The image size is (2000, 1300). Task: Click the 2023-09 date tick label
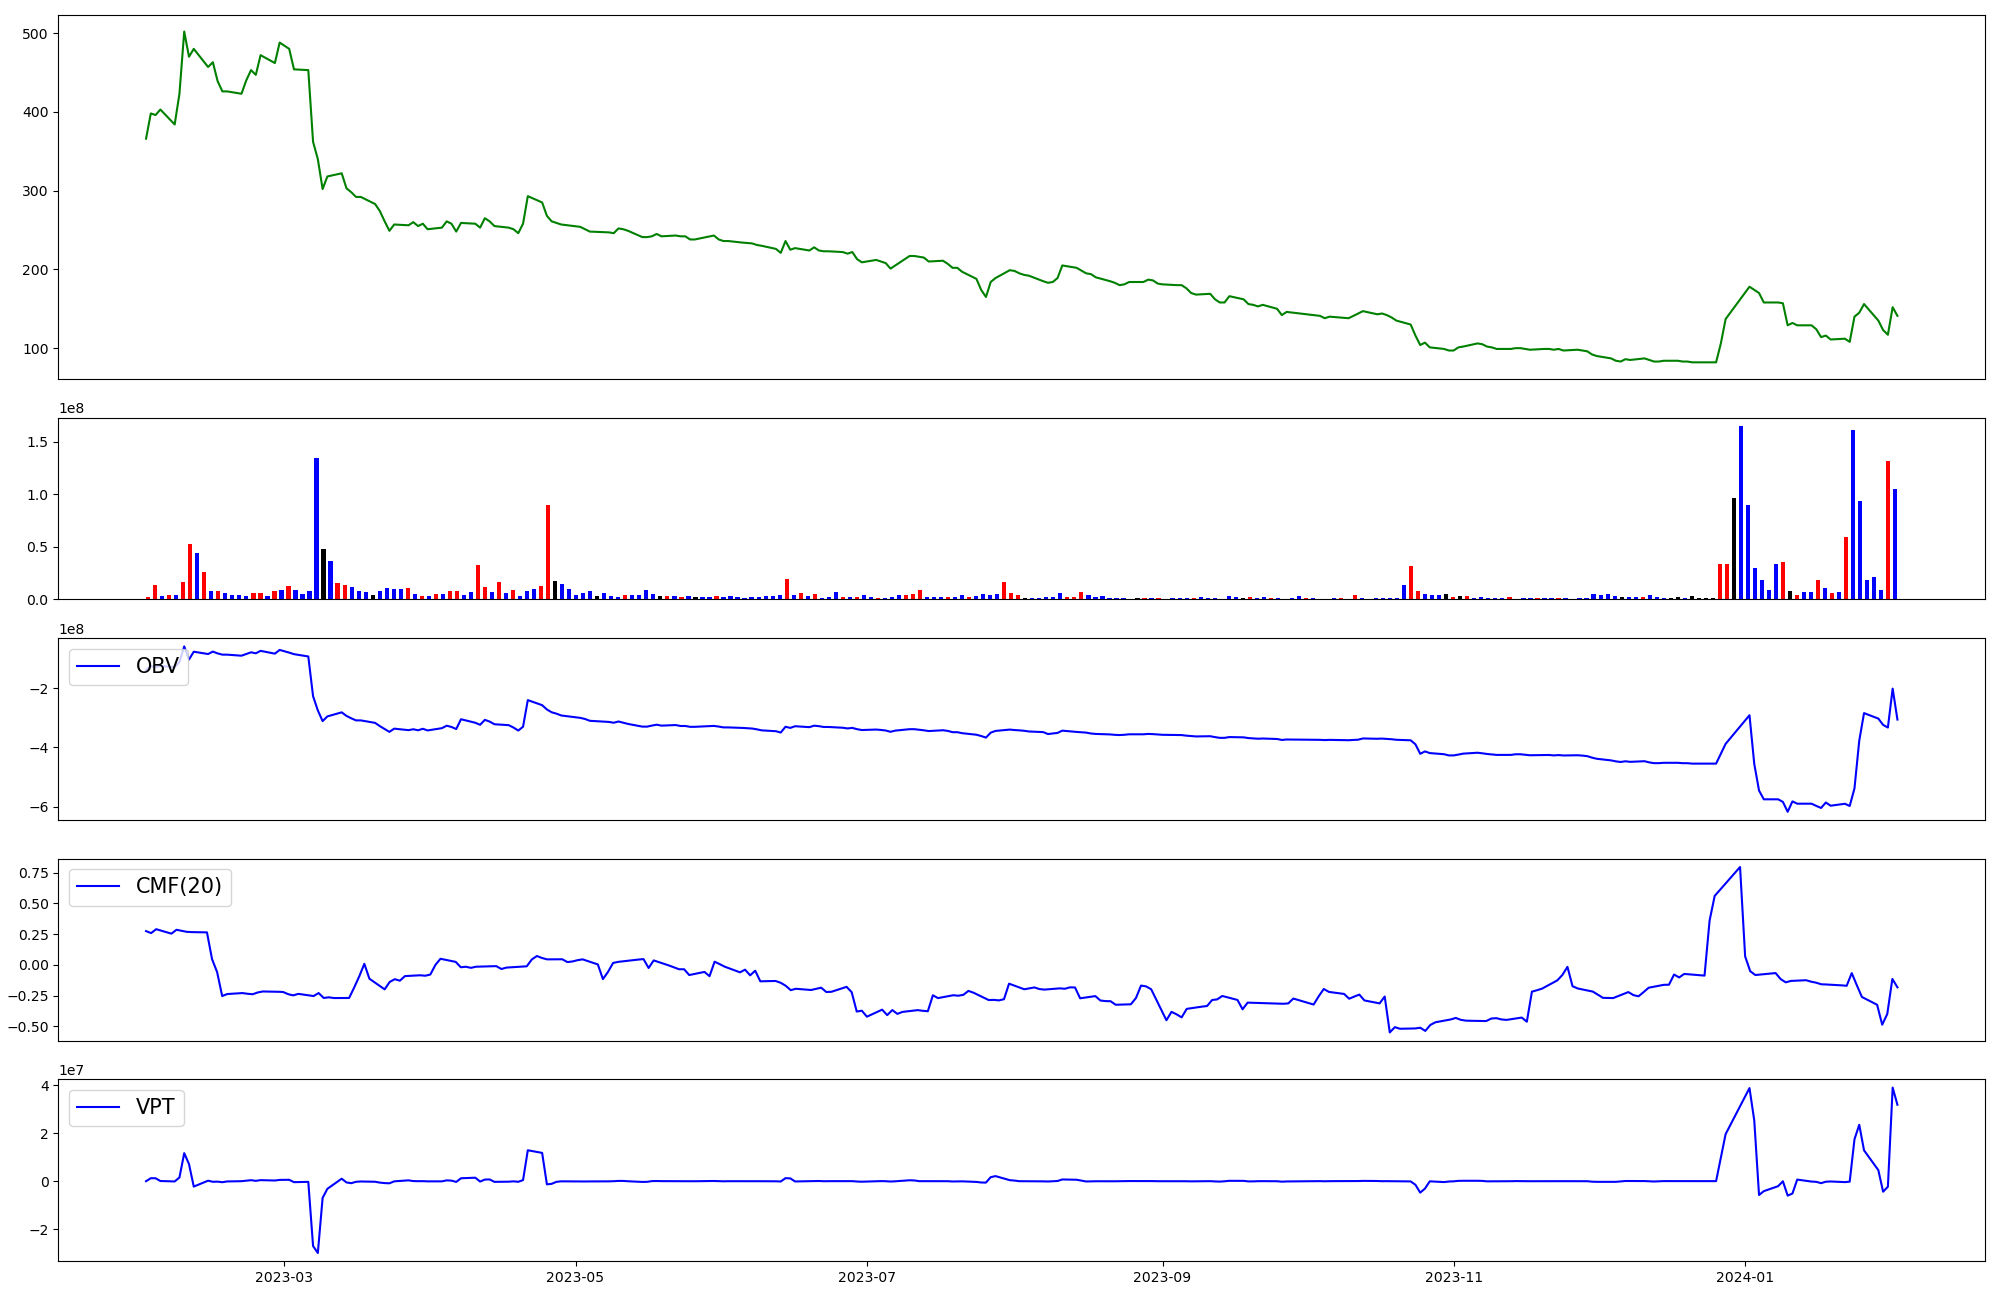[x=1162, y=1277]
